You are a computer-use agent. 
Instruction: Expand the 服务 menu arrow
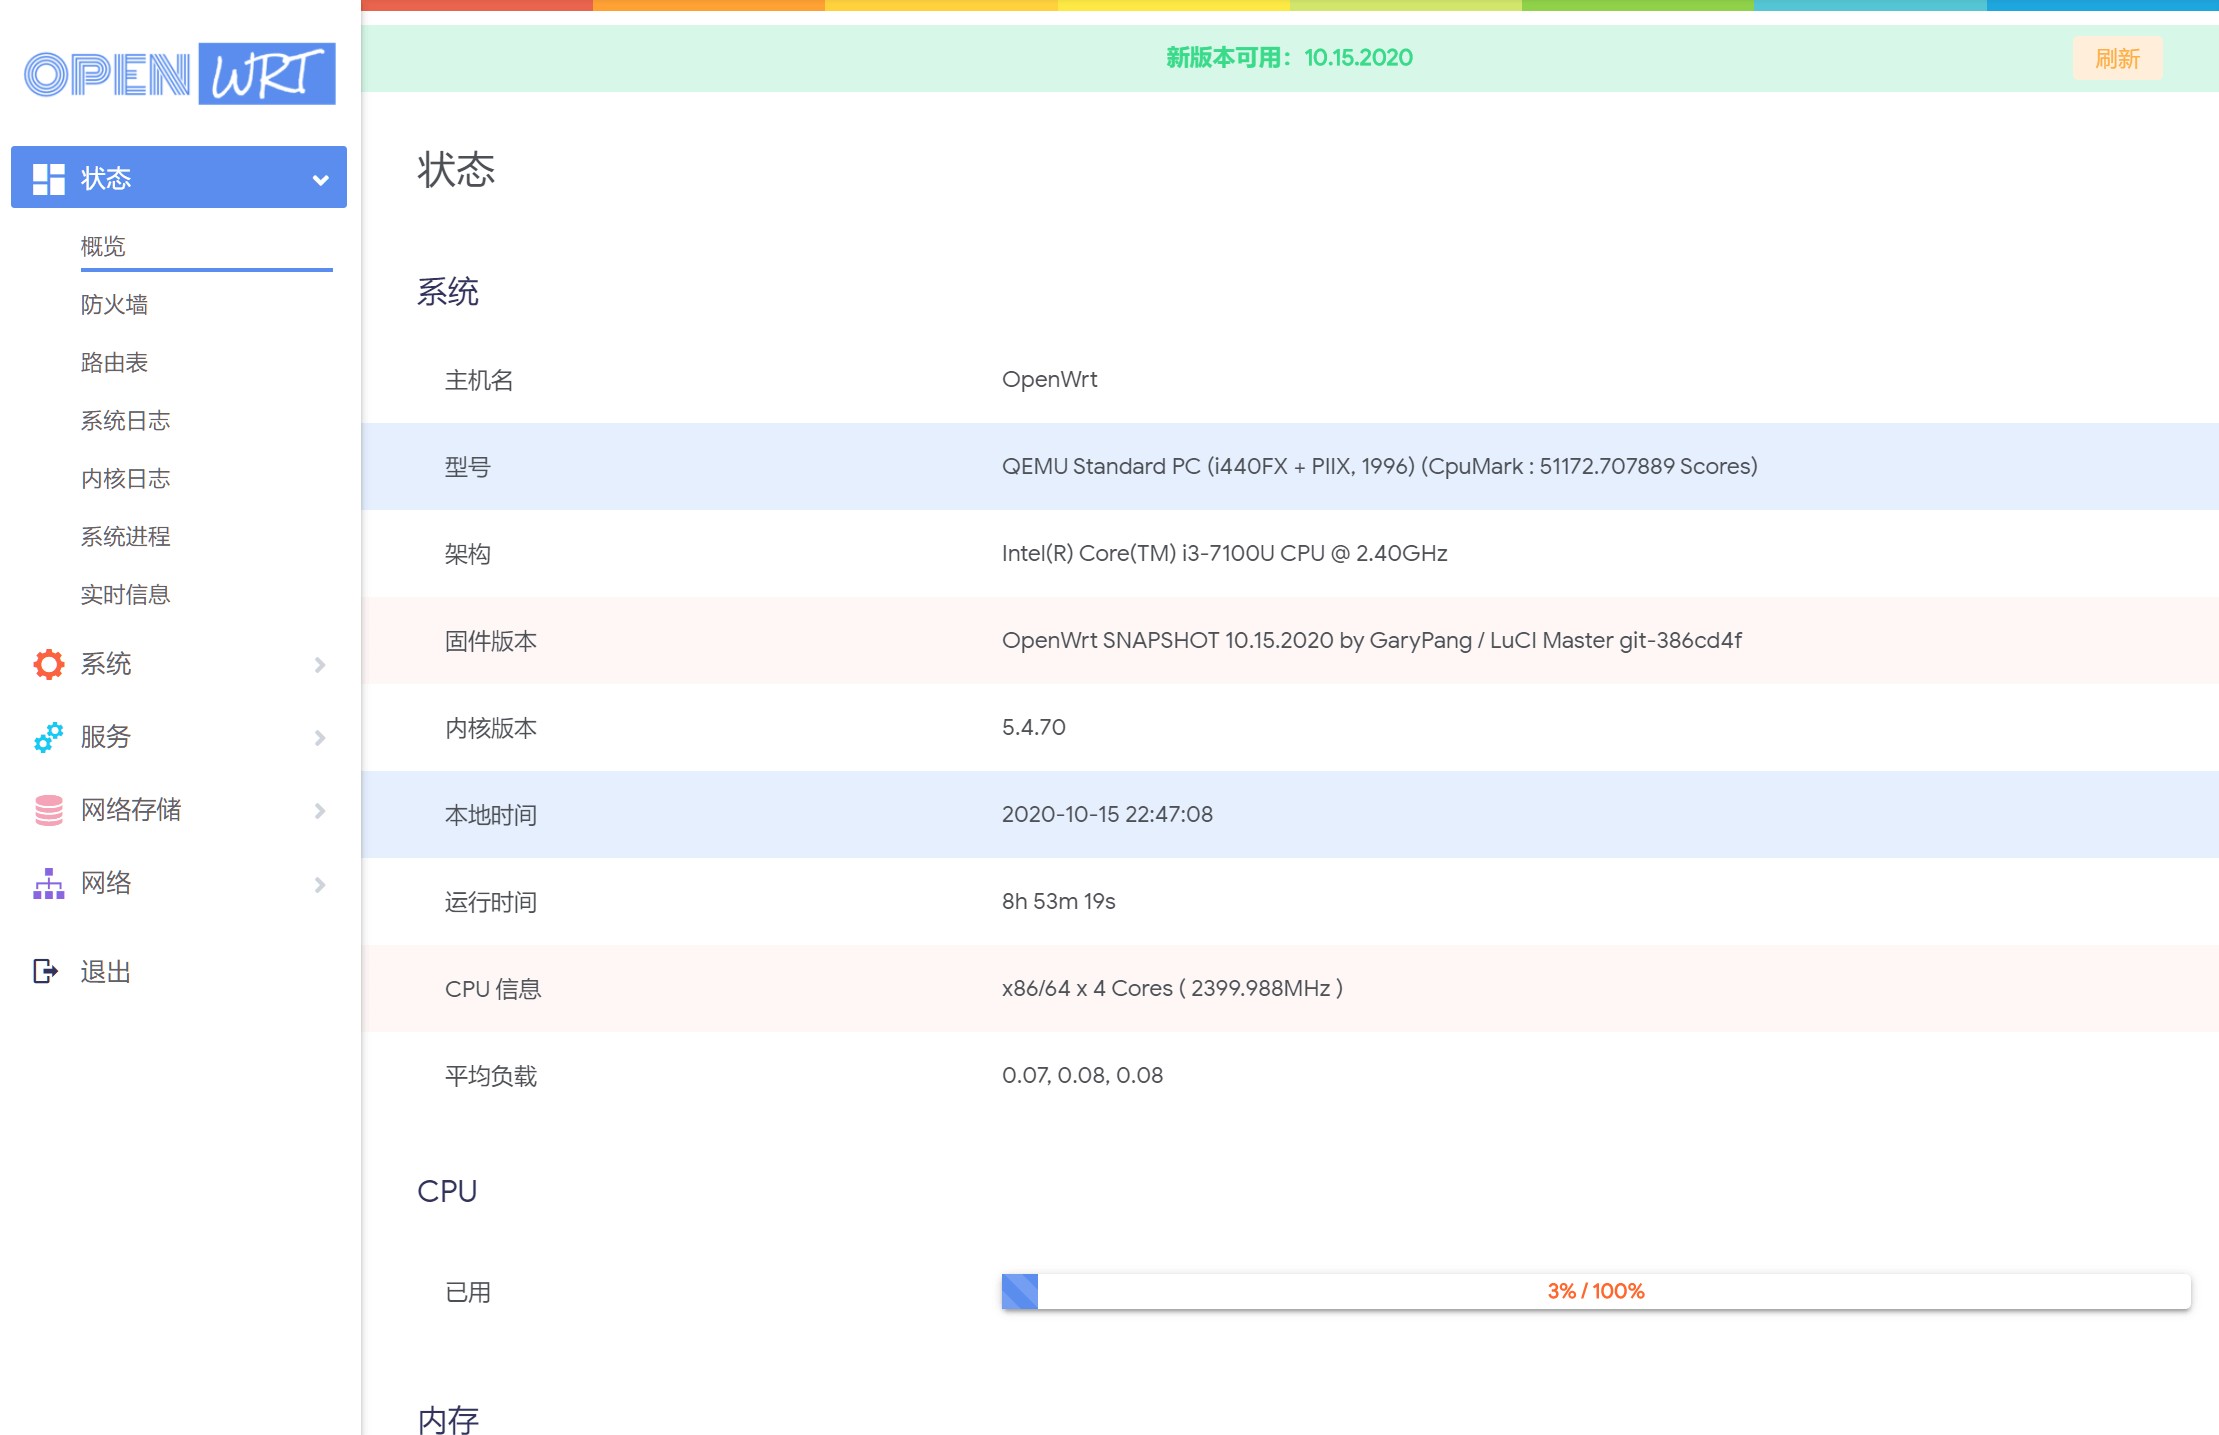coord(320,738)
